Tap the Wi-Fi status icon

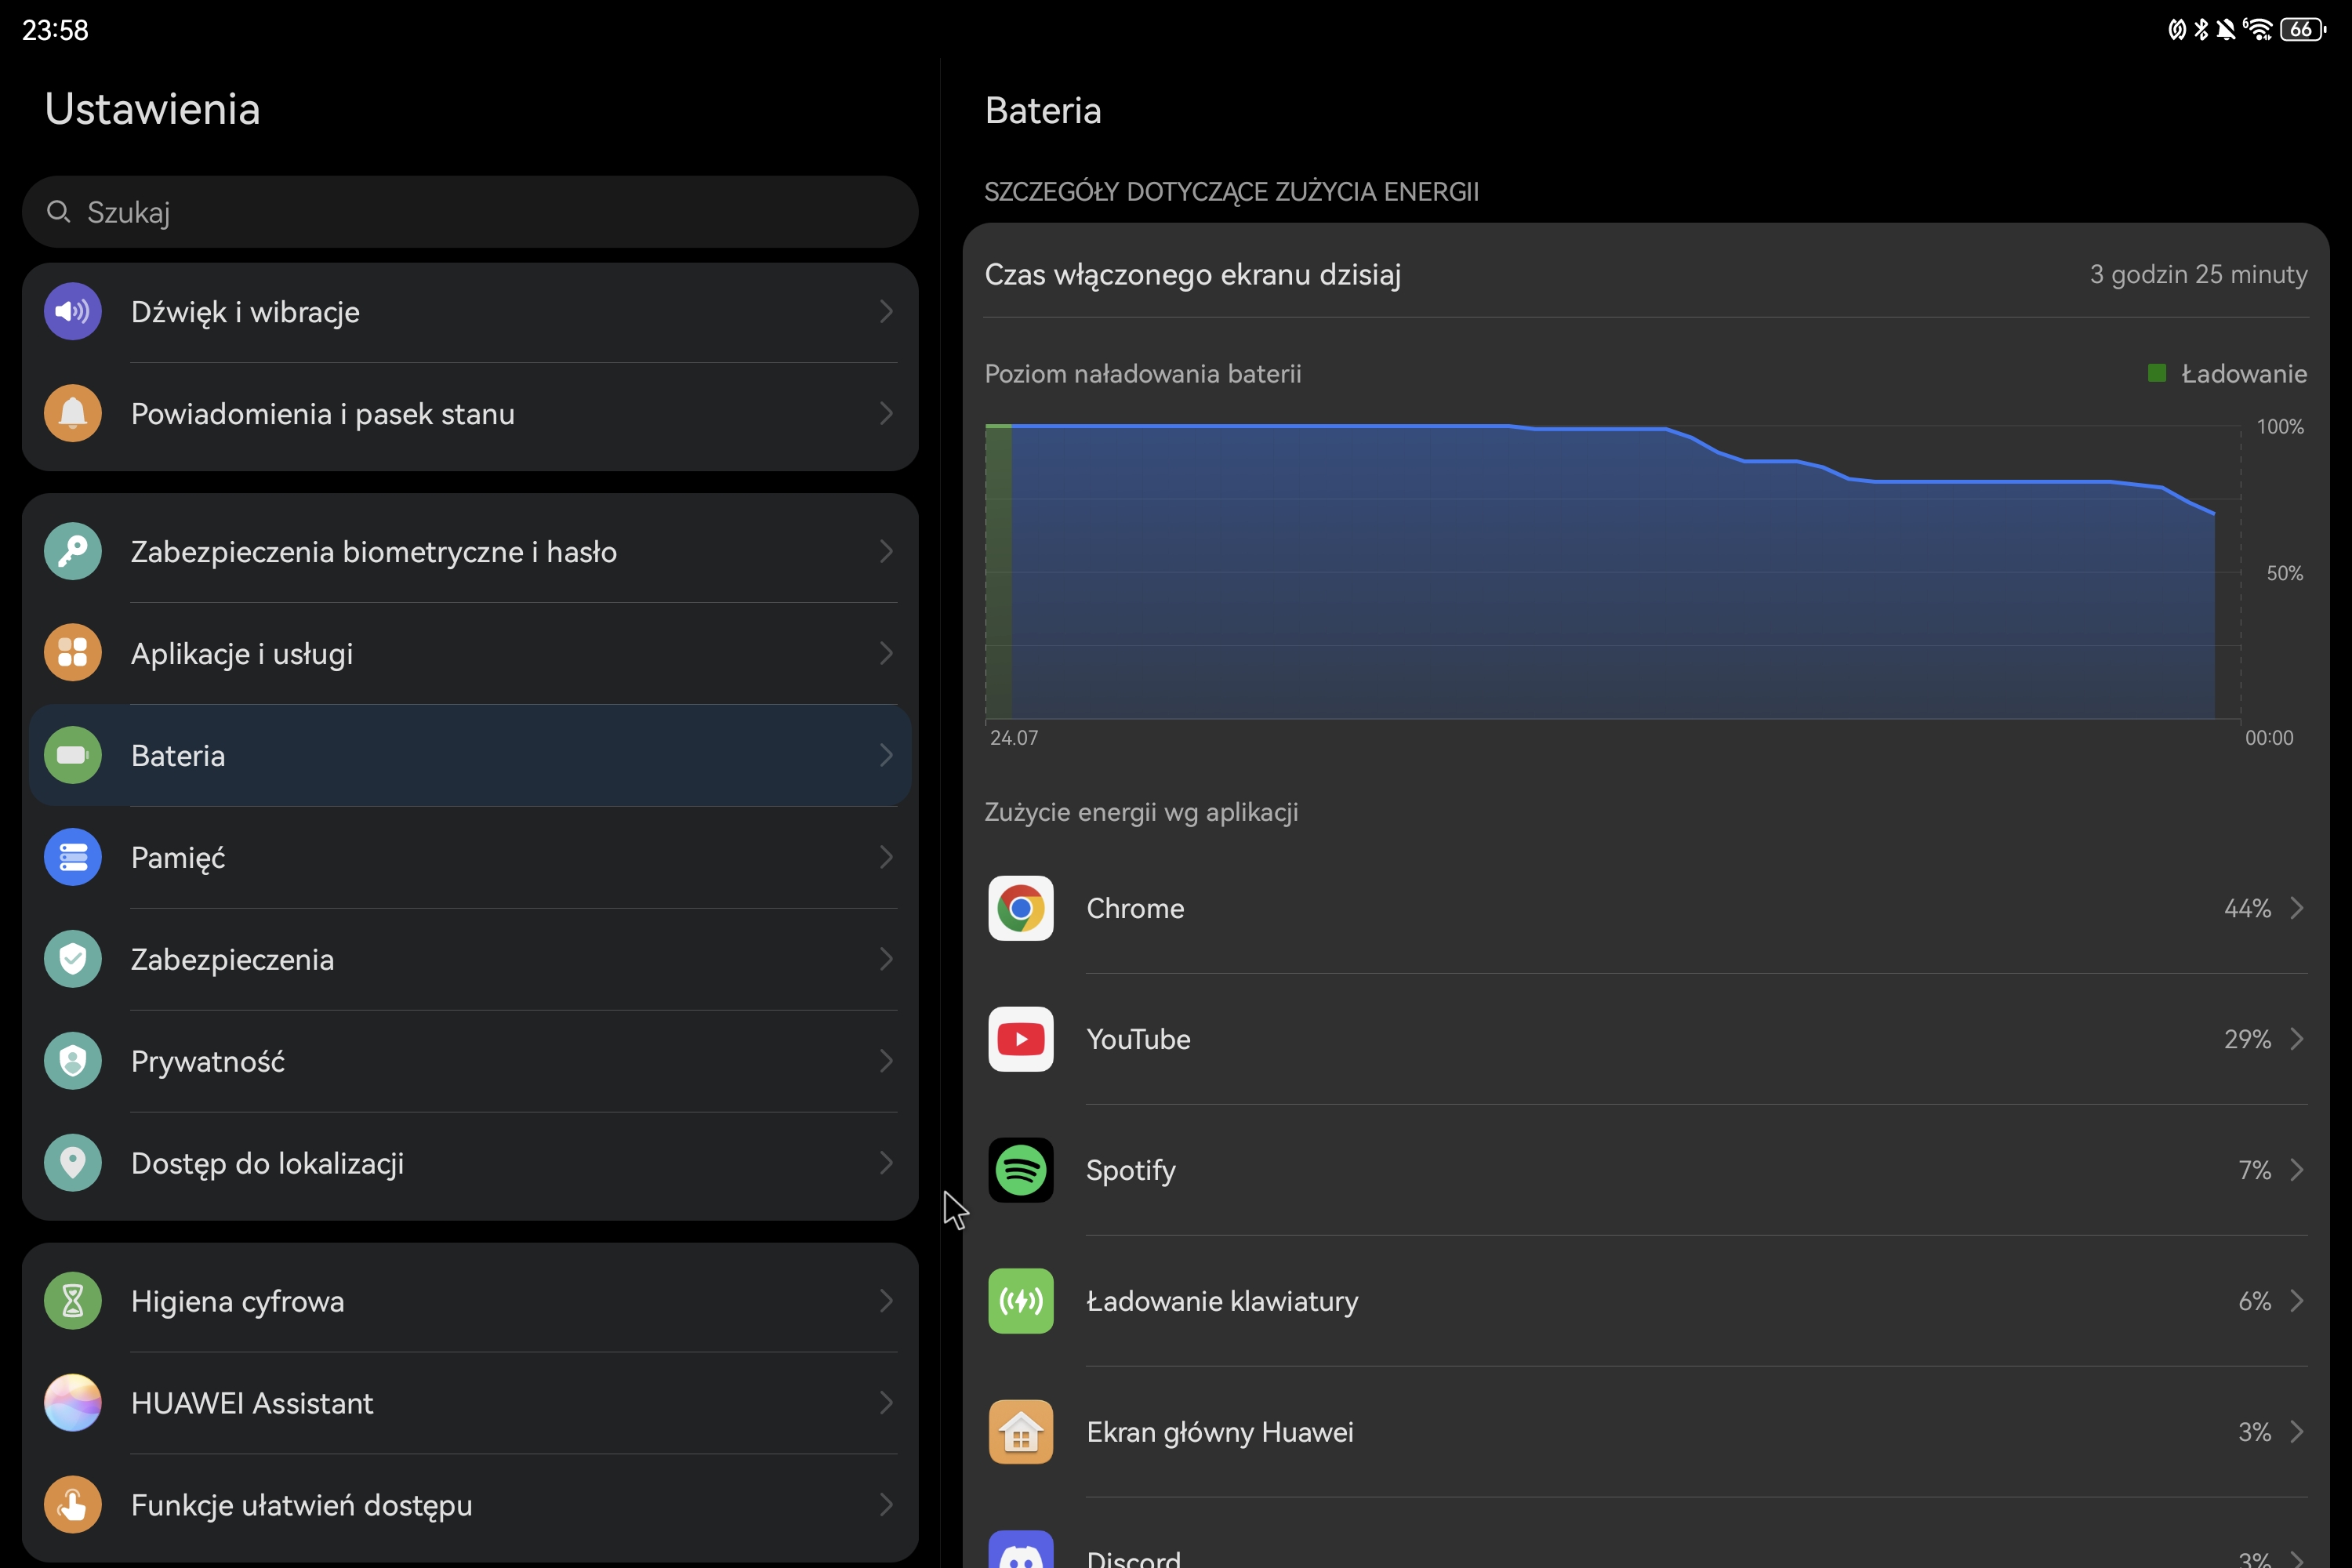2258,30
